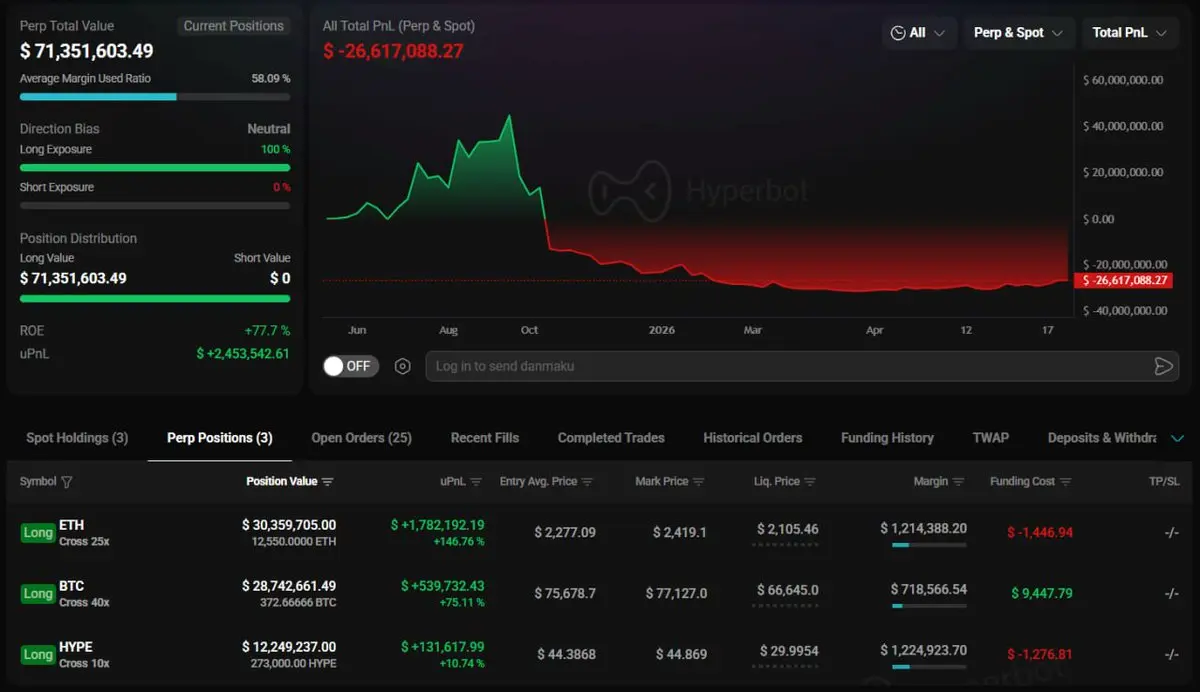Click BTC position value $28,742,661.49
Viewport: 1200px width, 692px height.
pyautogui.click(x=289, y=586)
